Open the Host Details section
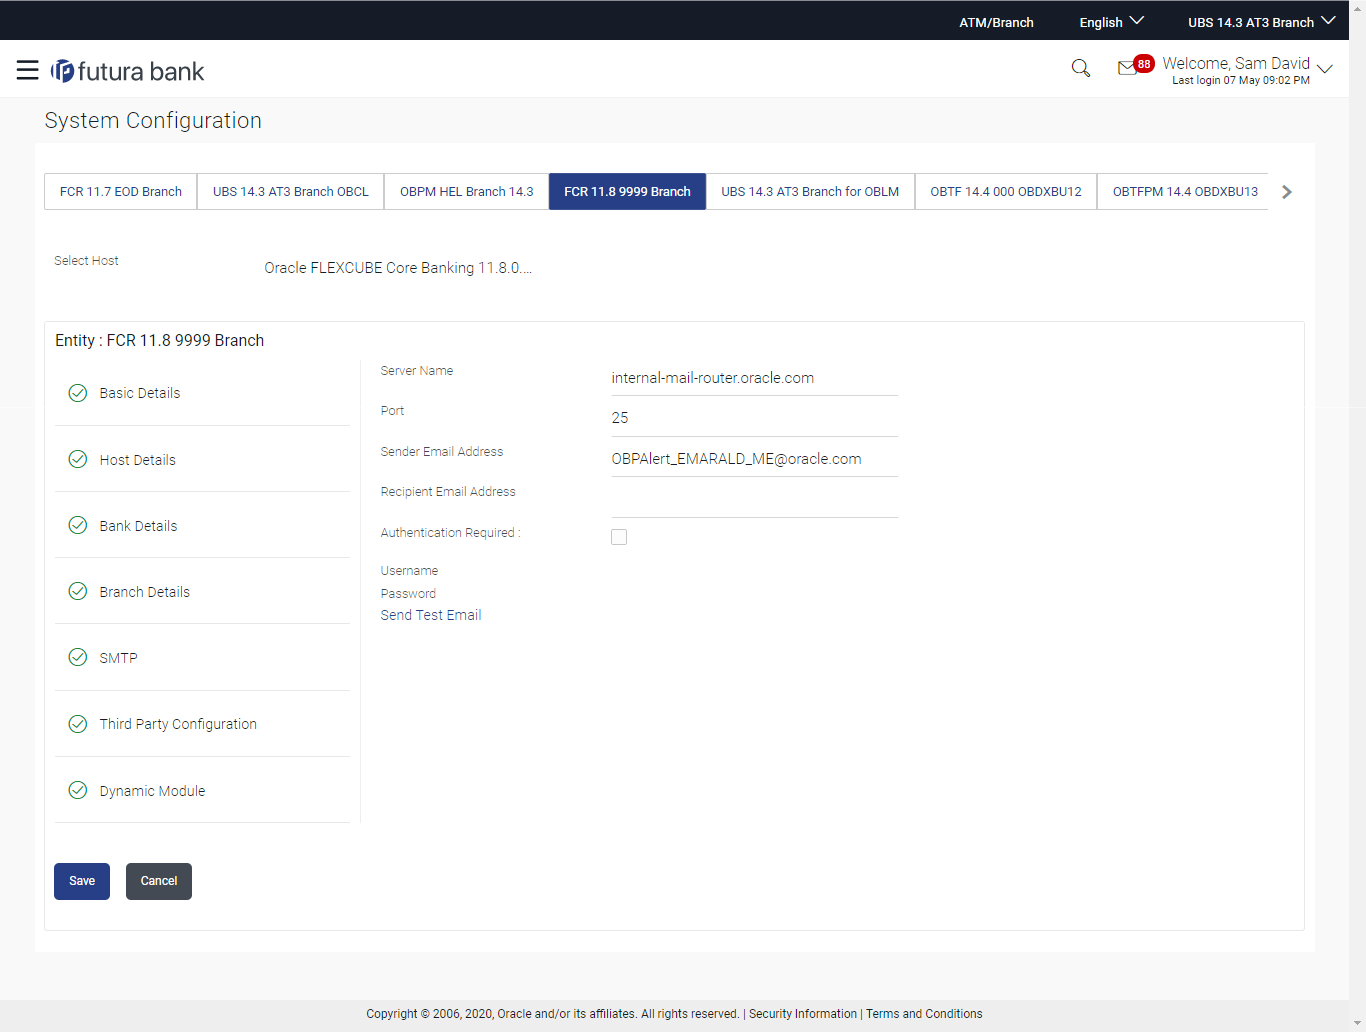 click(x=202, y=459)
